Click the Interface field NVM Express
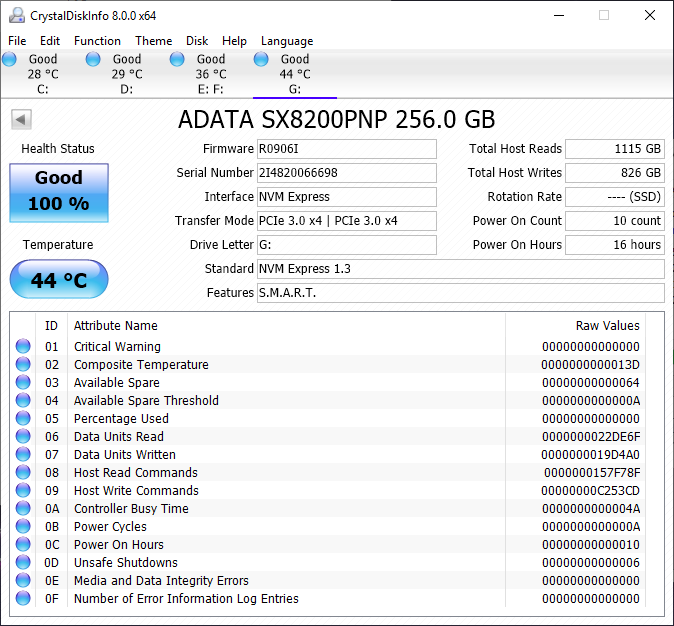Image resolution: width=674 pixels, height=626 pixels. (347, 197)
